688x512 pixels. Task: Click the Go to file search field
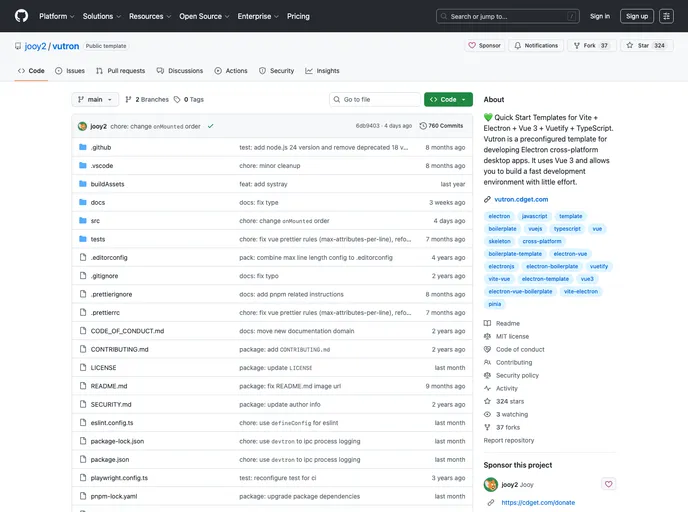(x=377, y=100)
